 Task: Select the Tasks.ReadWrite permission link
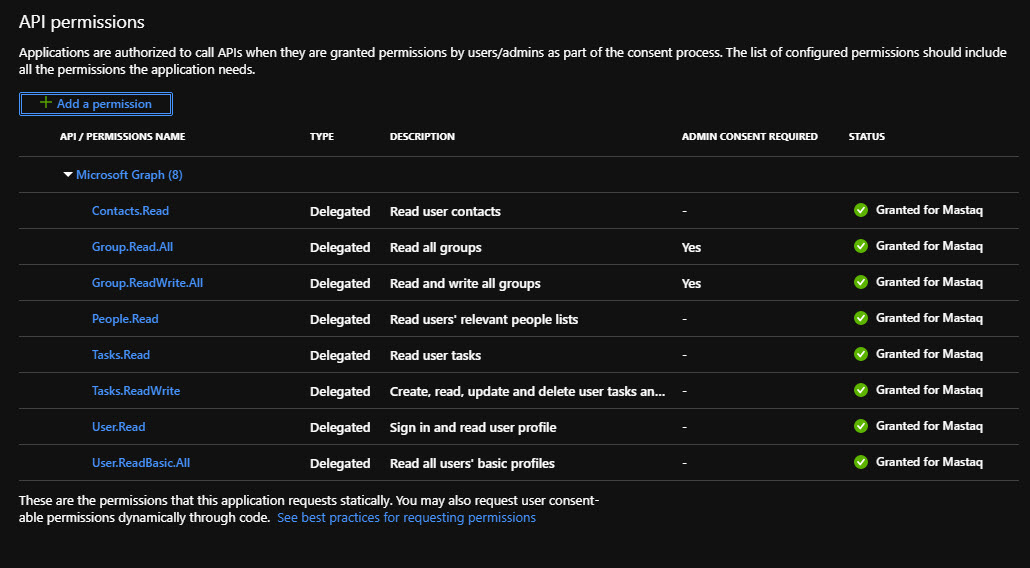click(x=136, y=391)
